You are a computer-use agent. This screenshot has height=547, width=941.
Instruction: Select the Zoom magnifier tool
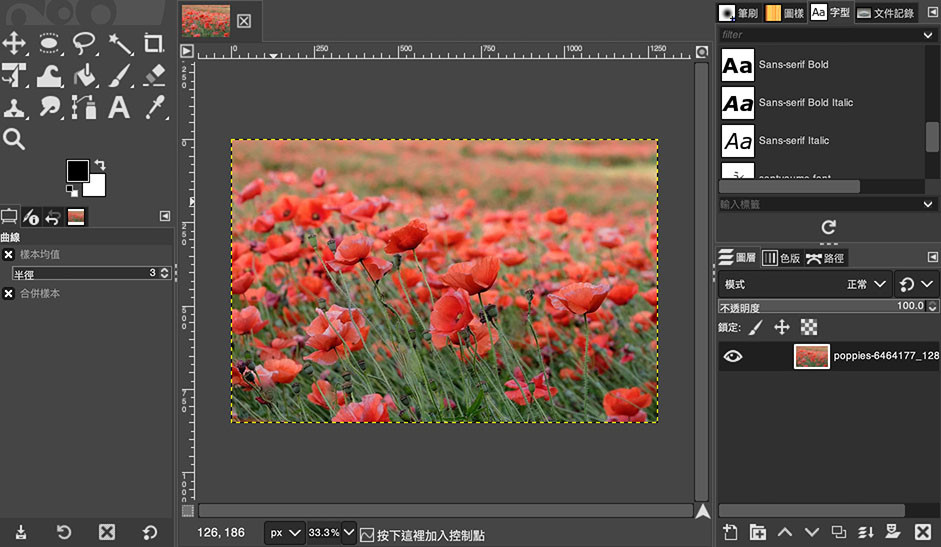(14, 139)
